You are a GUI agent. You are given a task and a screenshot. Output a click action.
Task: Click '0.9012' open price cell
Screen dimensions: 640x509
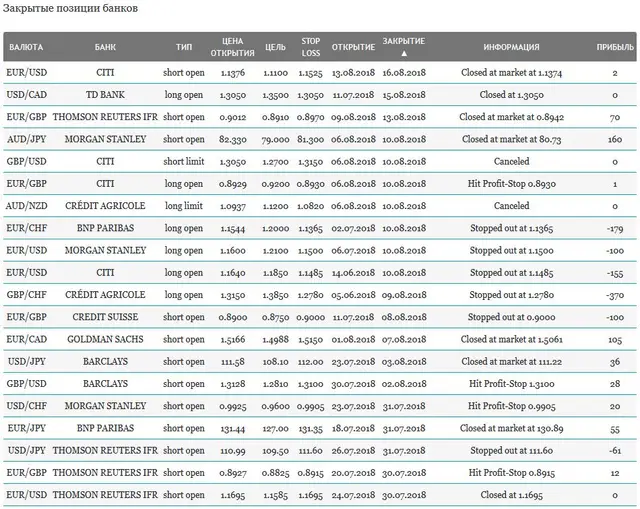tap(233, 118)
